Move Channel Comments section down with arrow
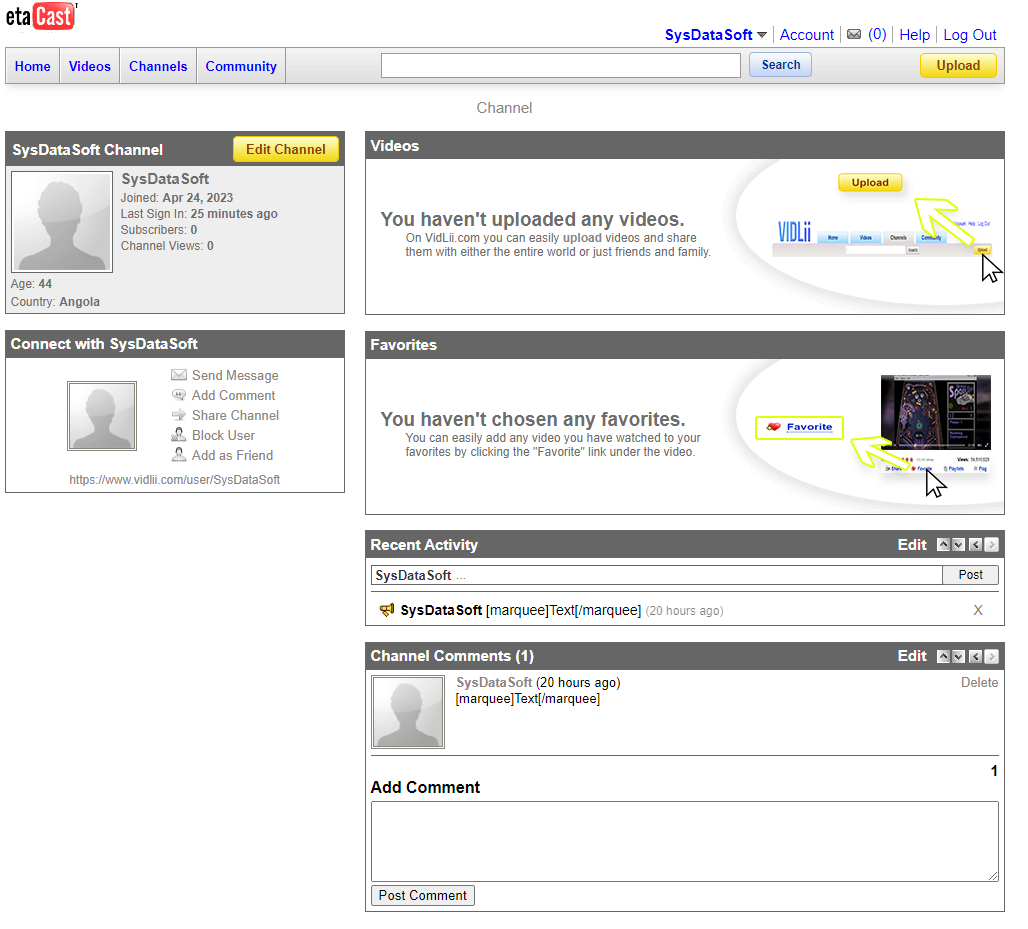Viewport: 1028px width, 929px height. coord(959,657)
